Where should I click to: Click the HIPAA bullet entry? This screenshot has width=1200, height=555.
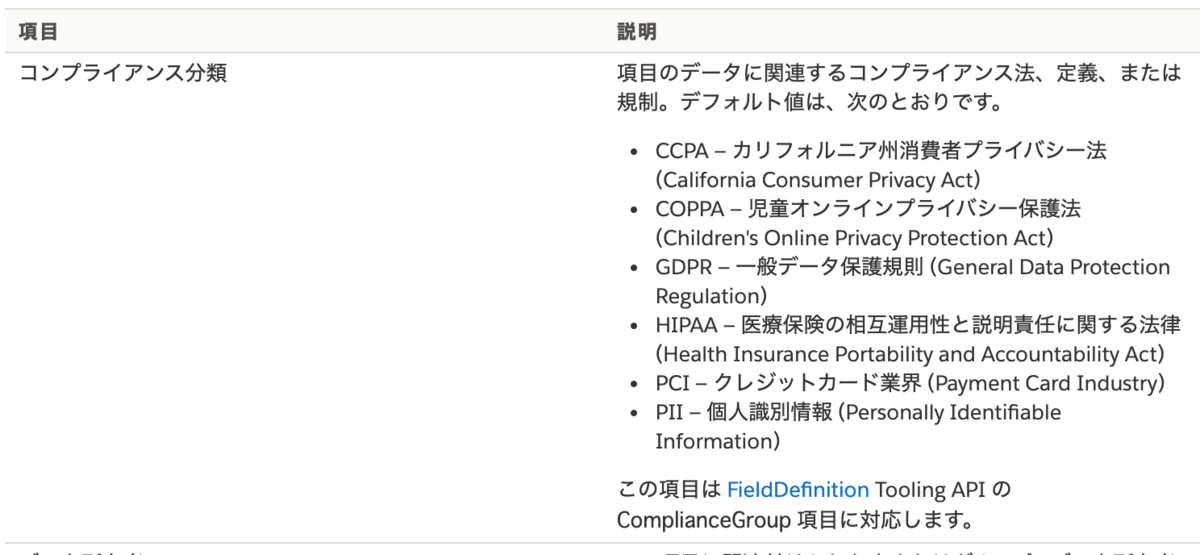[918, 339]
